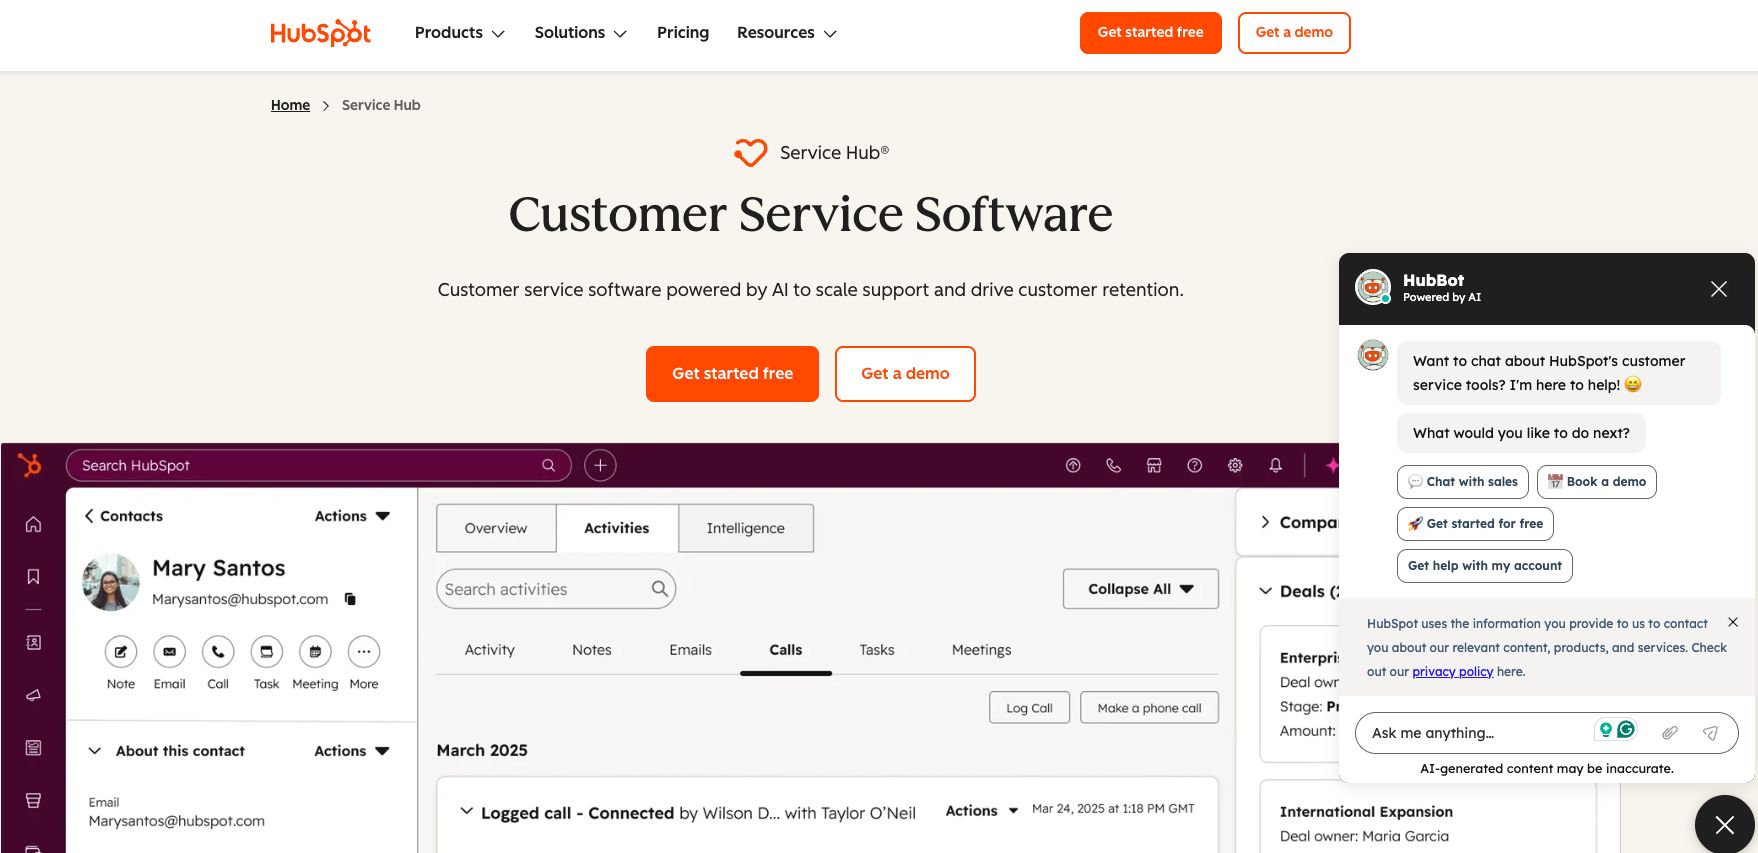
Task: Click Chat with sales quick reply
Action: click(1463, 482)
